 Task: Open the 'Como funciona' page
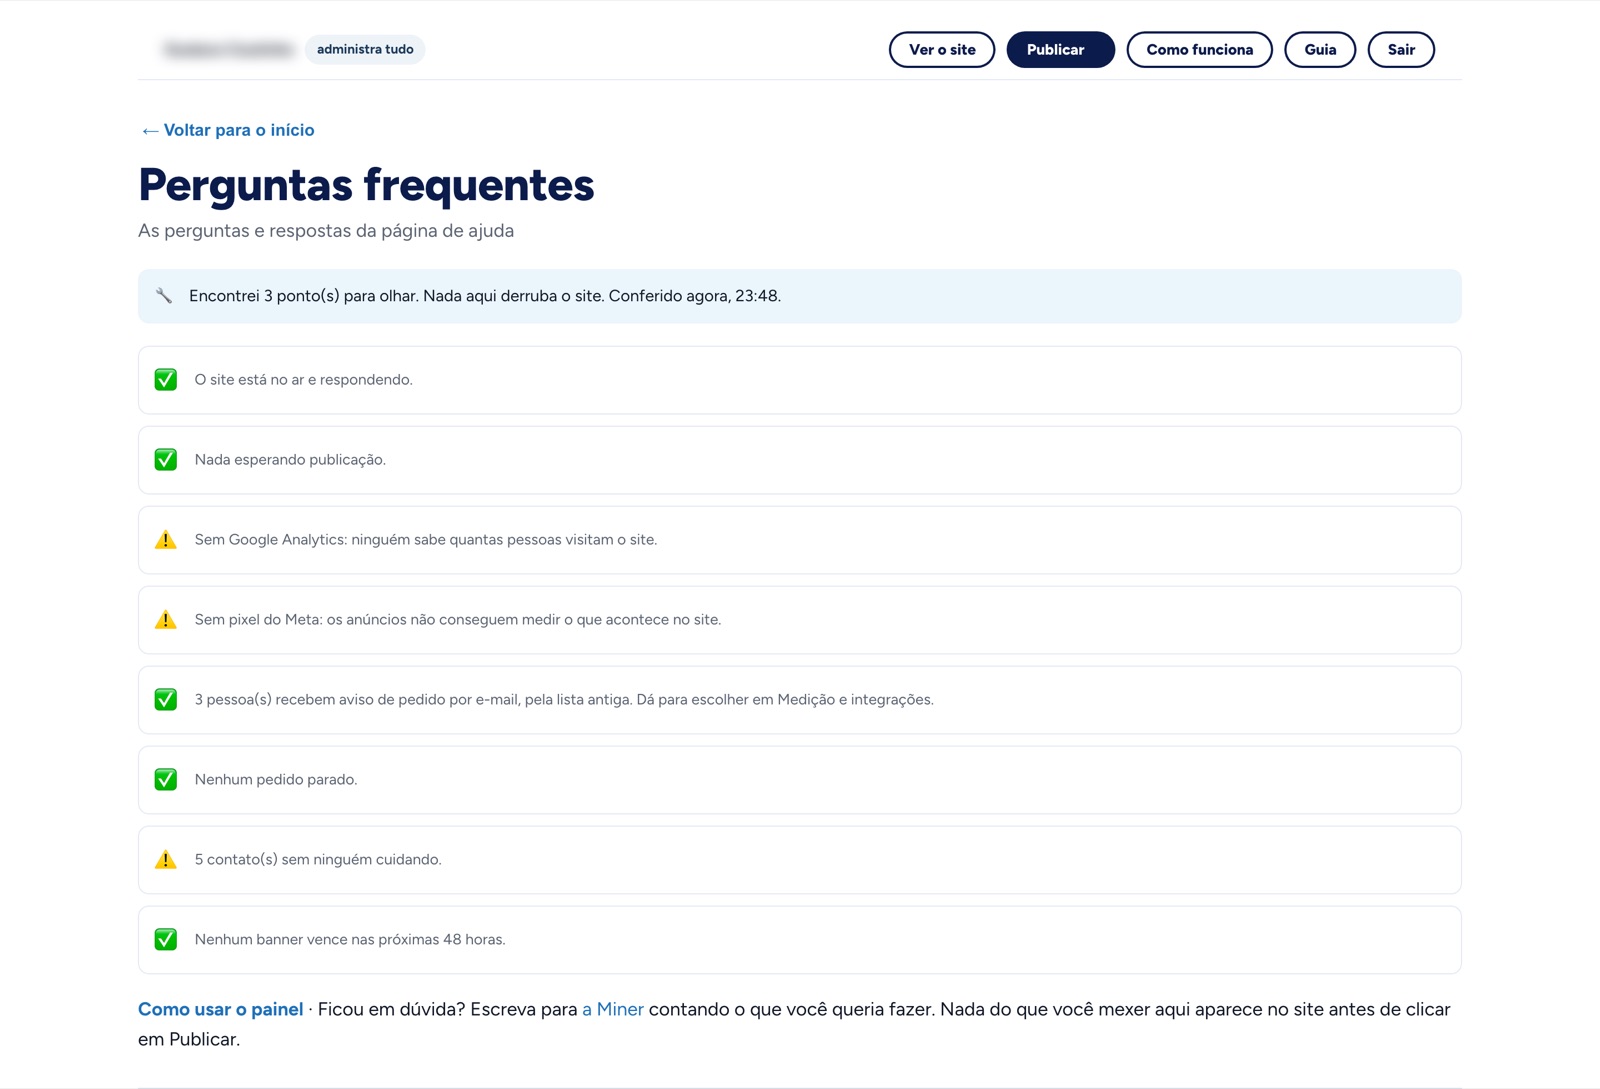coord(1199,50)
